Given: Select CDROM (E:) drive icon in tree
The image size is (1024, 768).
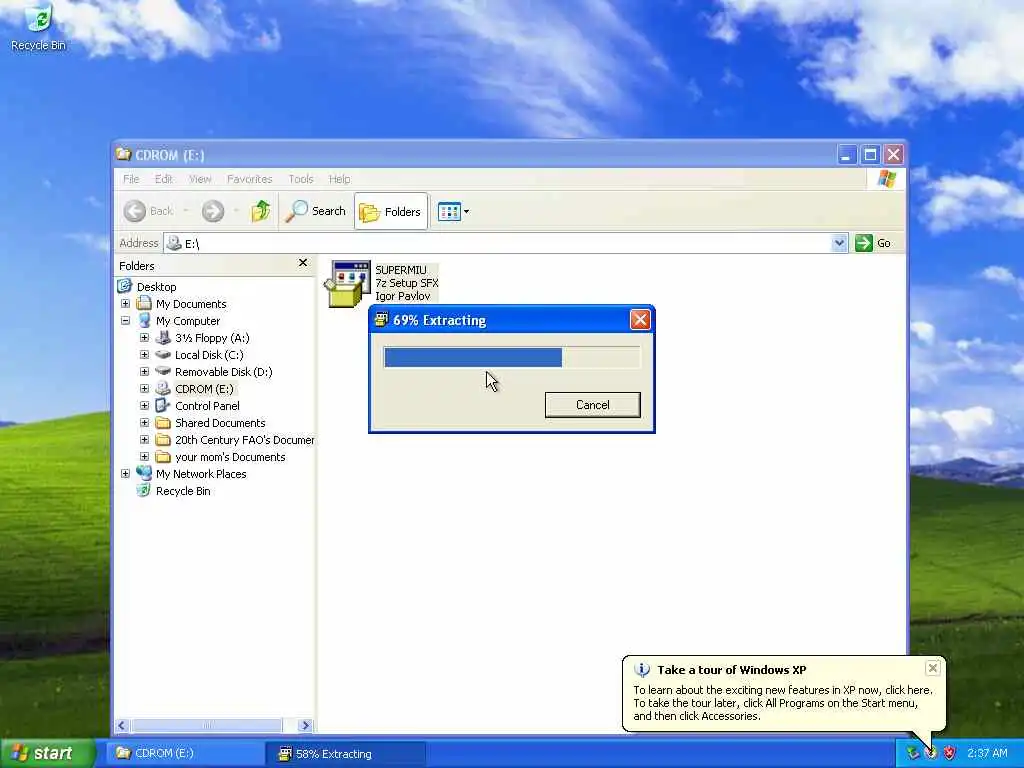Looking at the screenshot, I should point(163,389).
